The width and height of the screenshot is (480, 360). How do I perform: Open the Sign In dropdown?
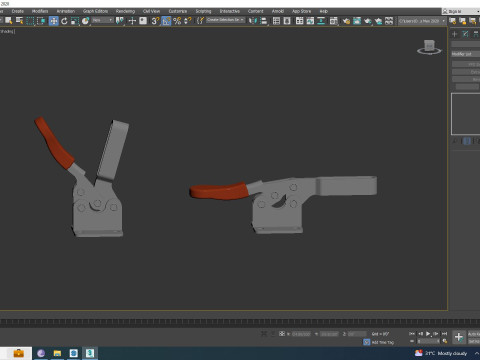tap(461, 11)
